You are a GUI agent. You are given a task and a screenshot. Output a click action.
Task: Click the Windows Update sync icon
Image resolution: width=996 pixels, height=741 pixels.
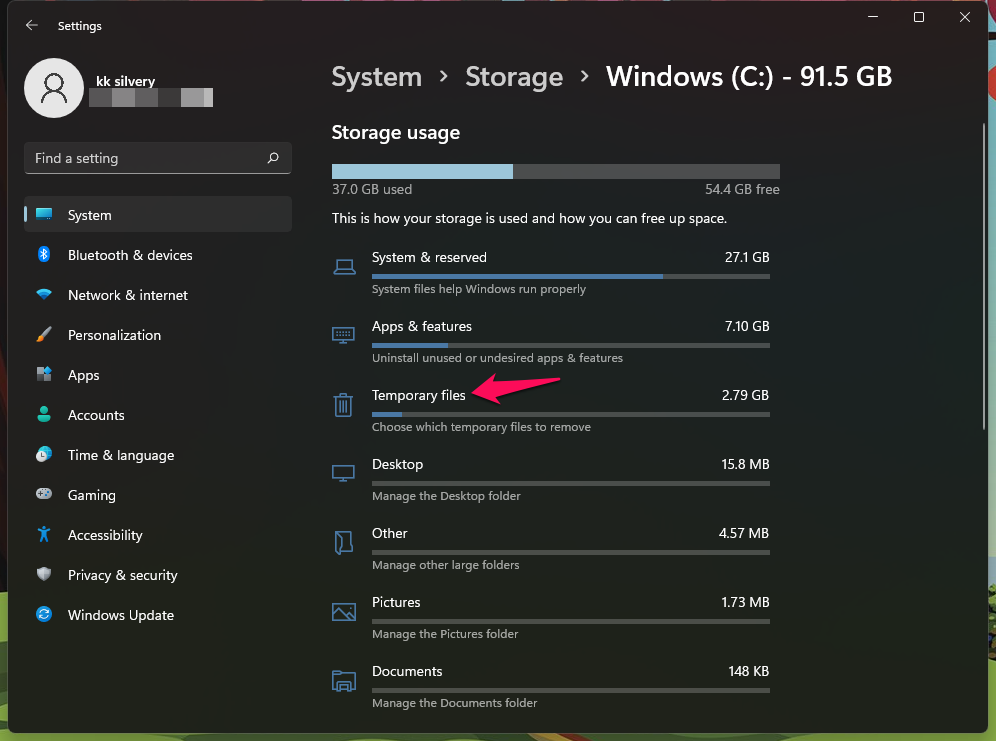coord(44,615)
